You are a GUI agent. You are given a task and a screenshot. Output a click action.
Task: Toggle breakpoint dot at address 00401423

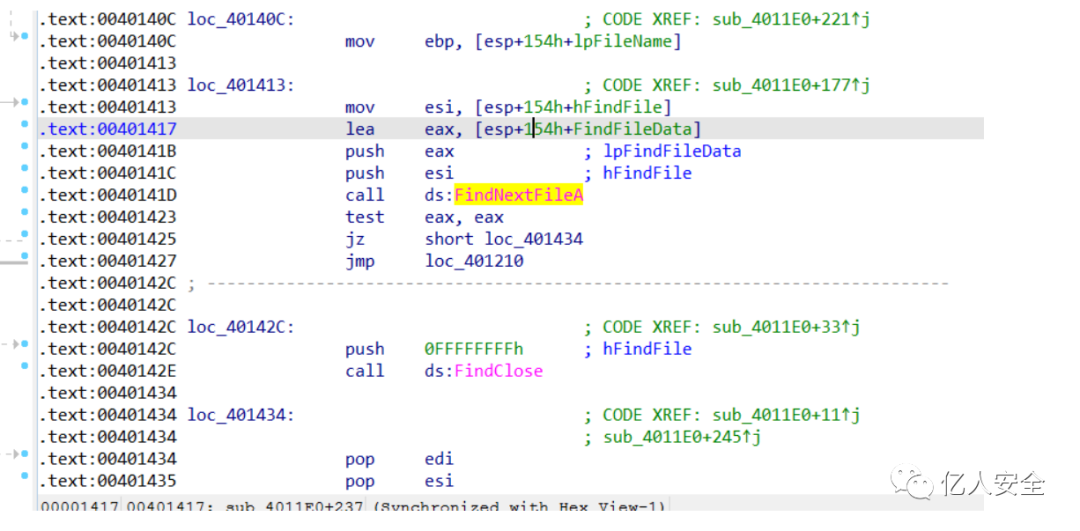(x=25, y=212)
